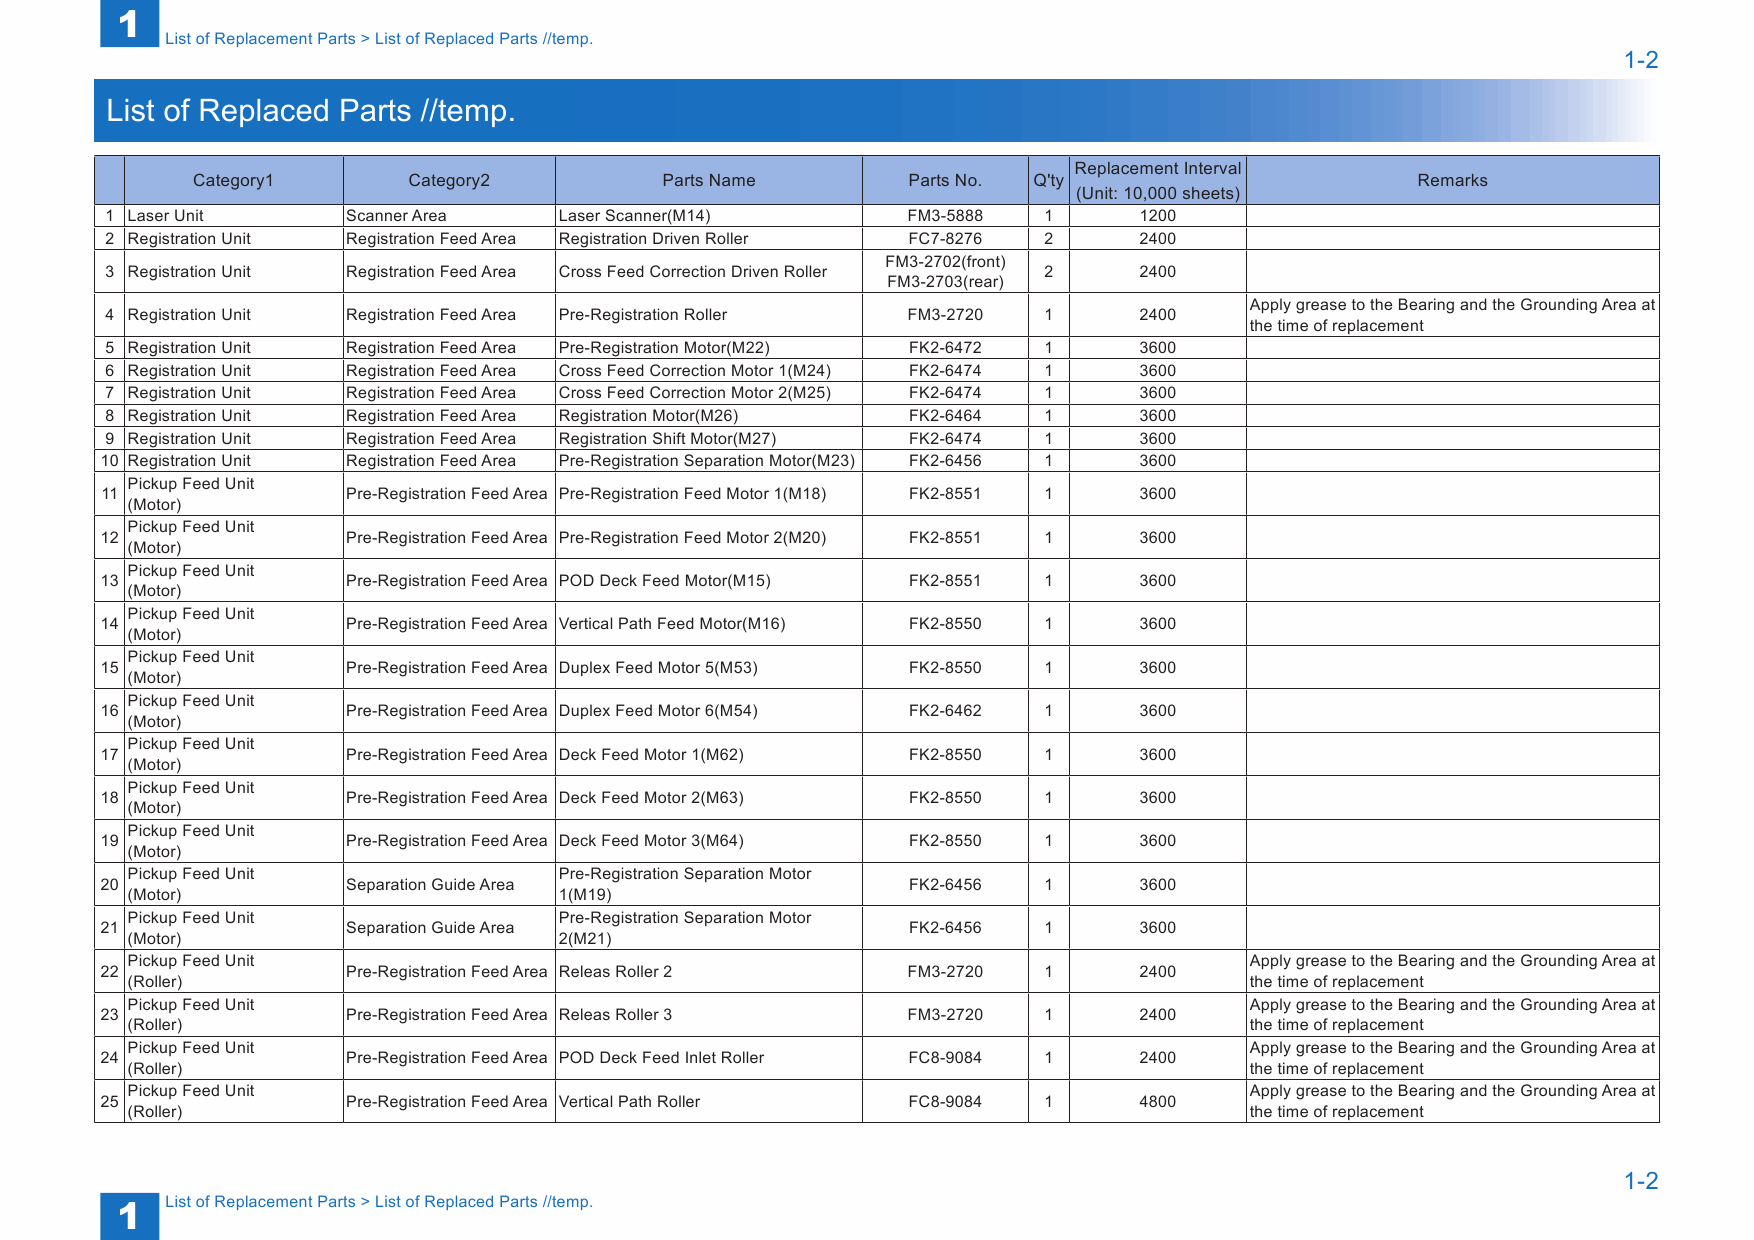The image size is (1754, 1240).
Task: Select the 'Laser Unit' Category1 cell
Action: click(x=233, y=216)
